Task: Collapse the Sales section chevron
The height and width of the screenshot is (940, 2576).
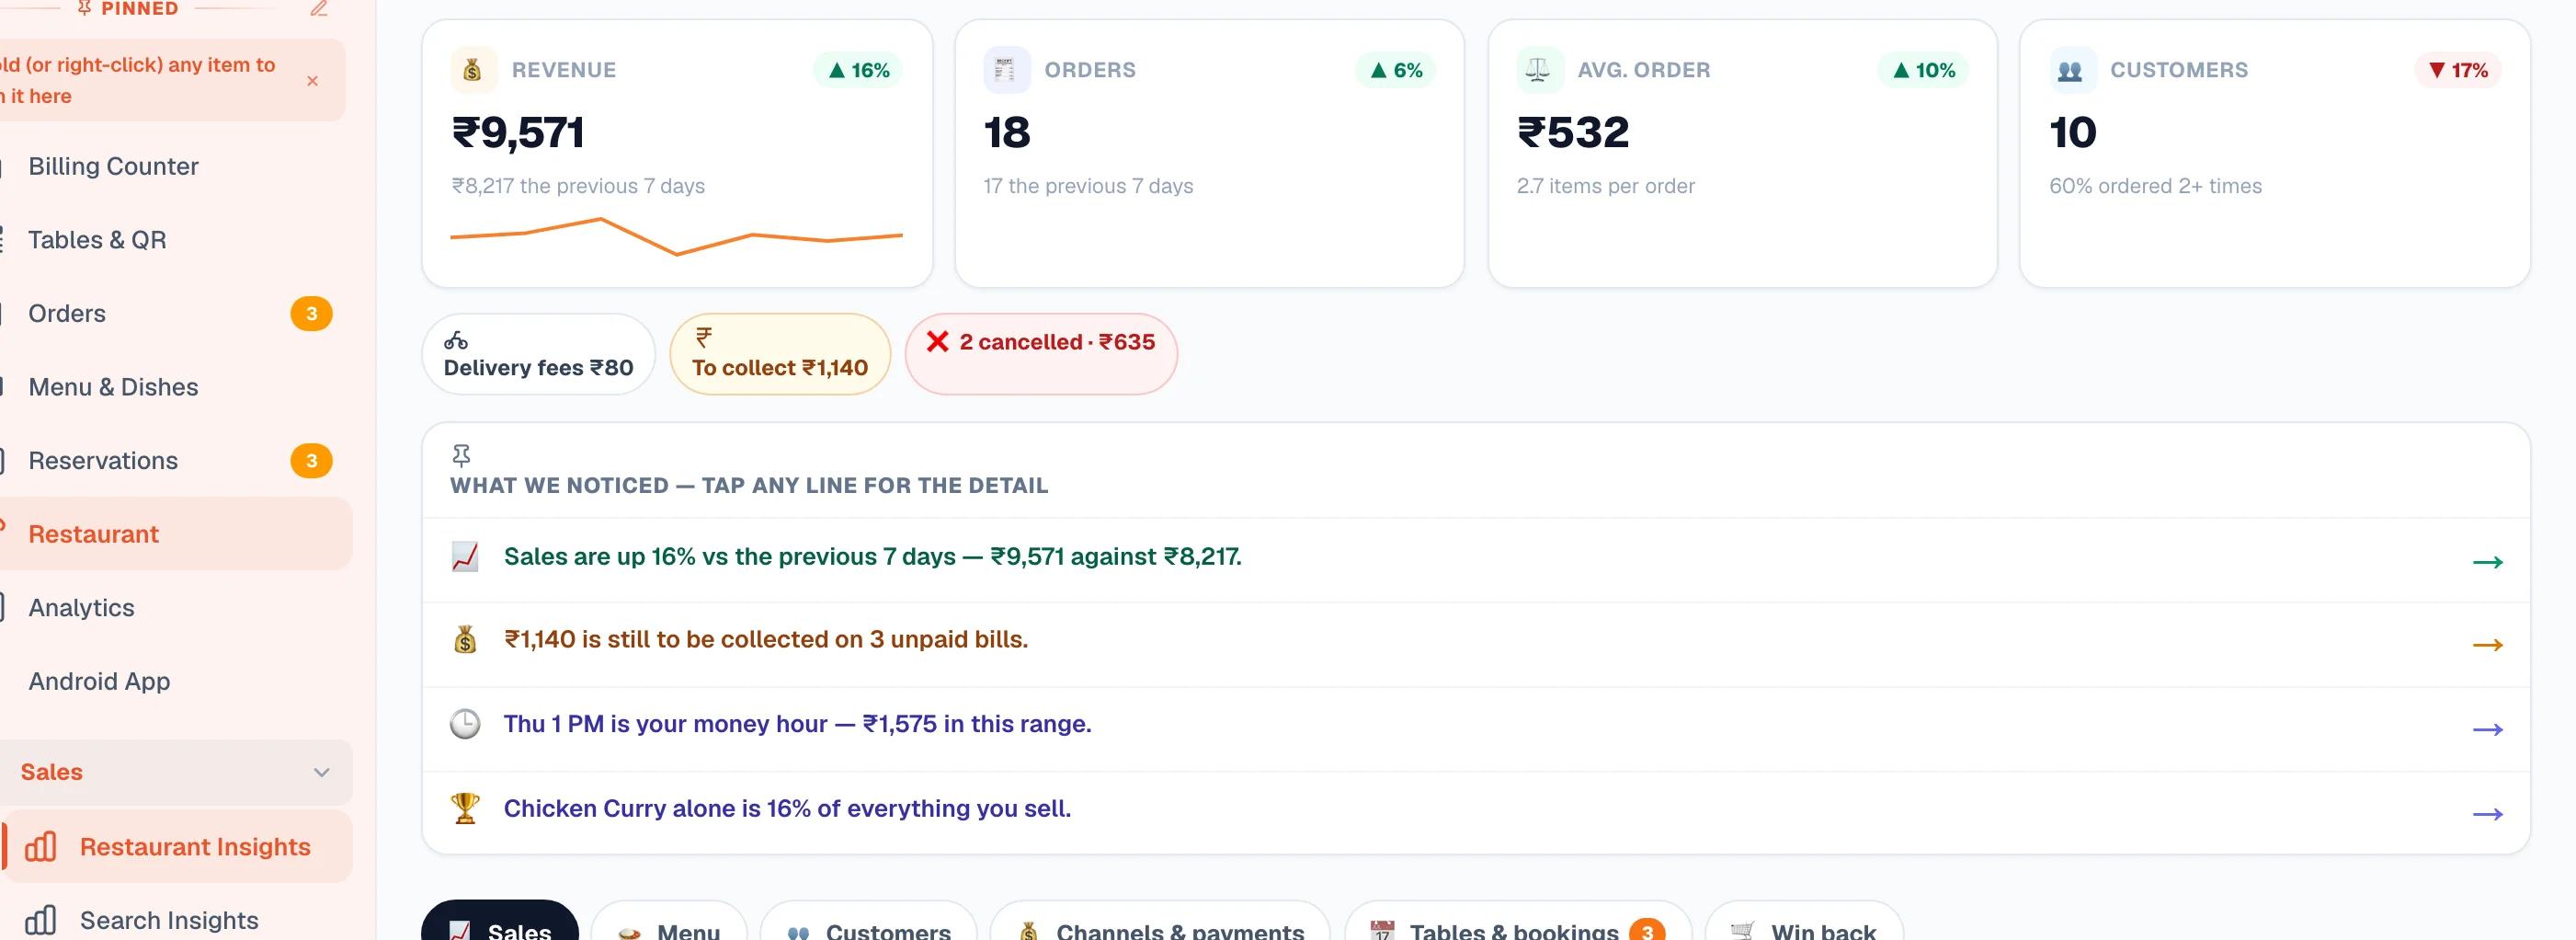Action: [321, 772]
